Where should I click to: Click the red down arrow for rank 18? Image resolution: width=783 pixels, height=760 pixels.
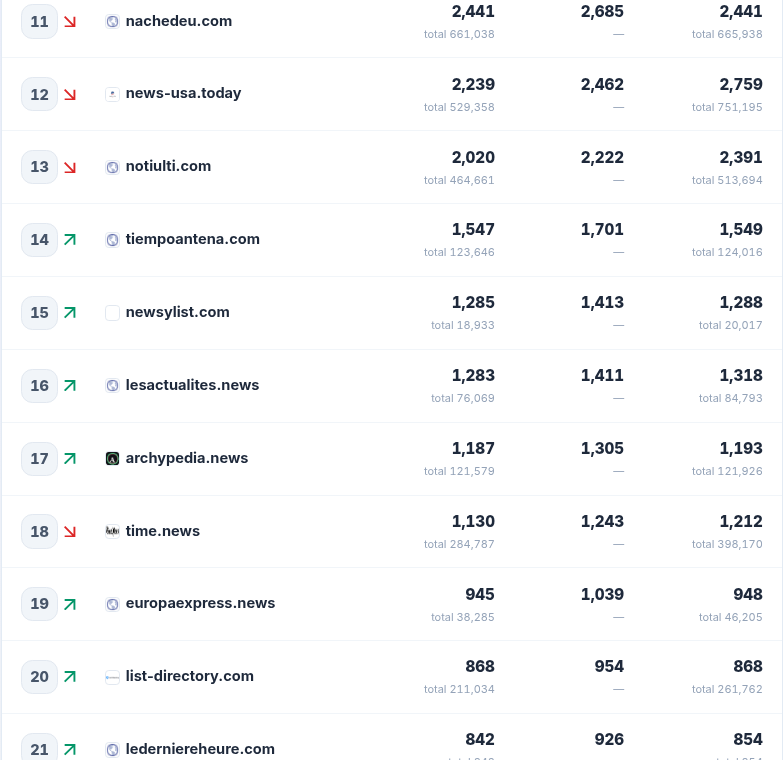pyautogui.click(x=70, y=531)
